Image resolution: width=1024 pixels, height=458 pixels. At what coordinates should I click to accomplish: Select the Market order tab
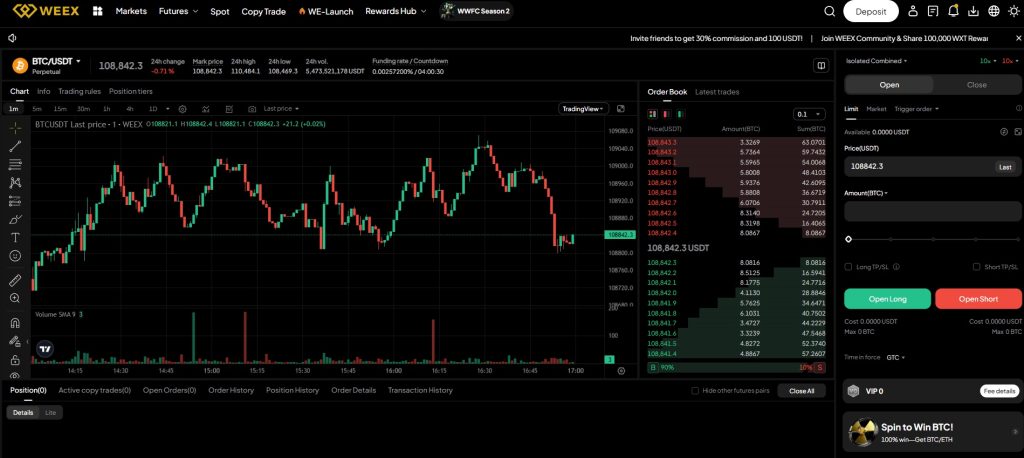(876, 108)
